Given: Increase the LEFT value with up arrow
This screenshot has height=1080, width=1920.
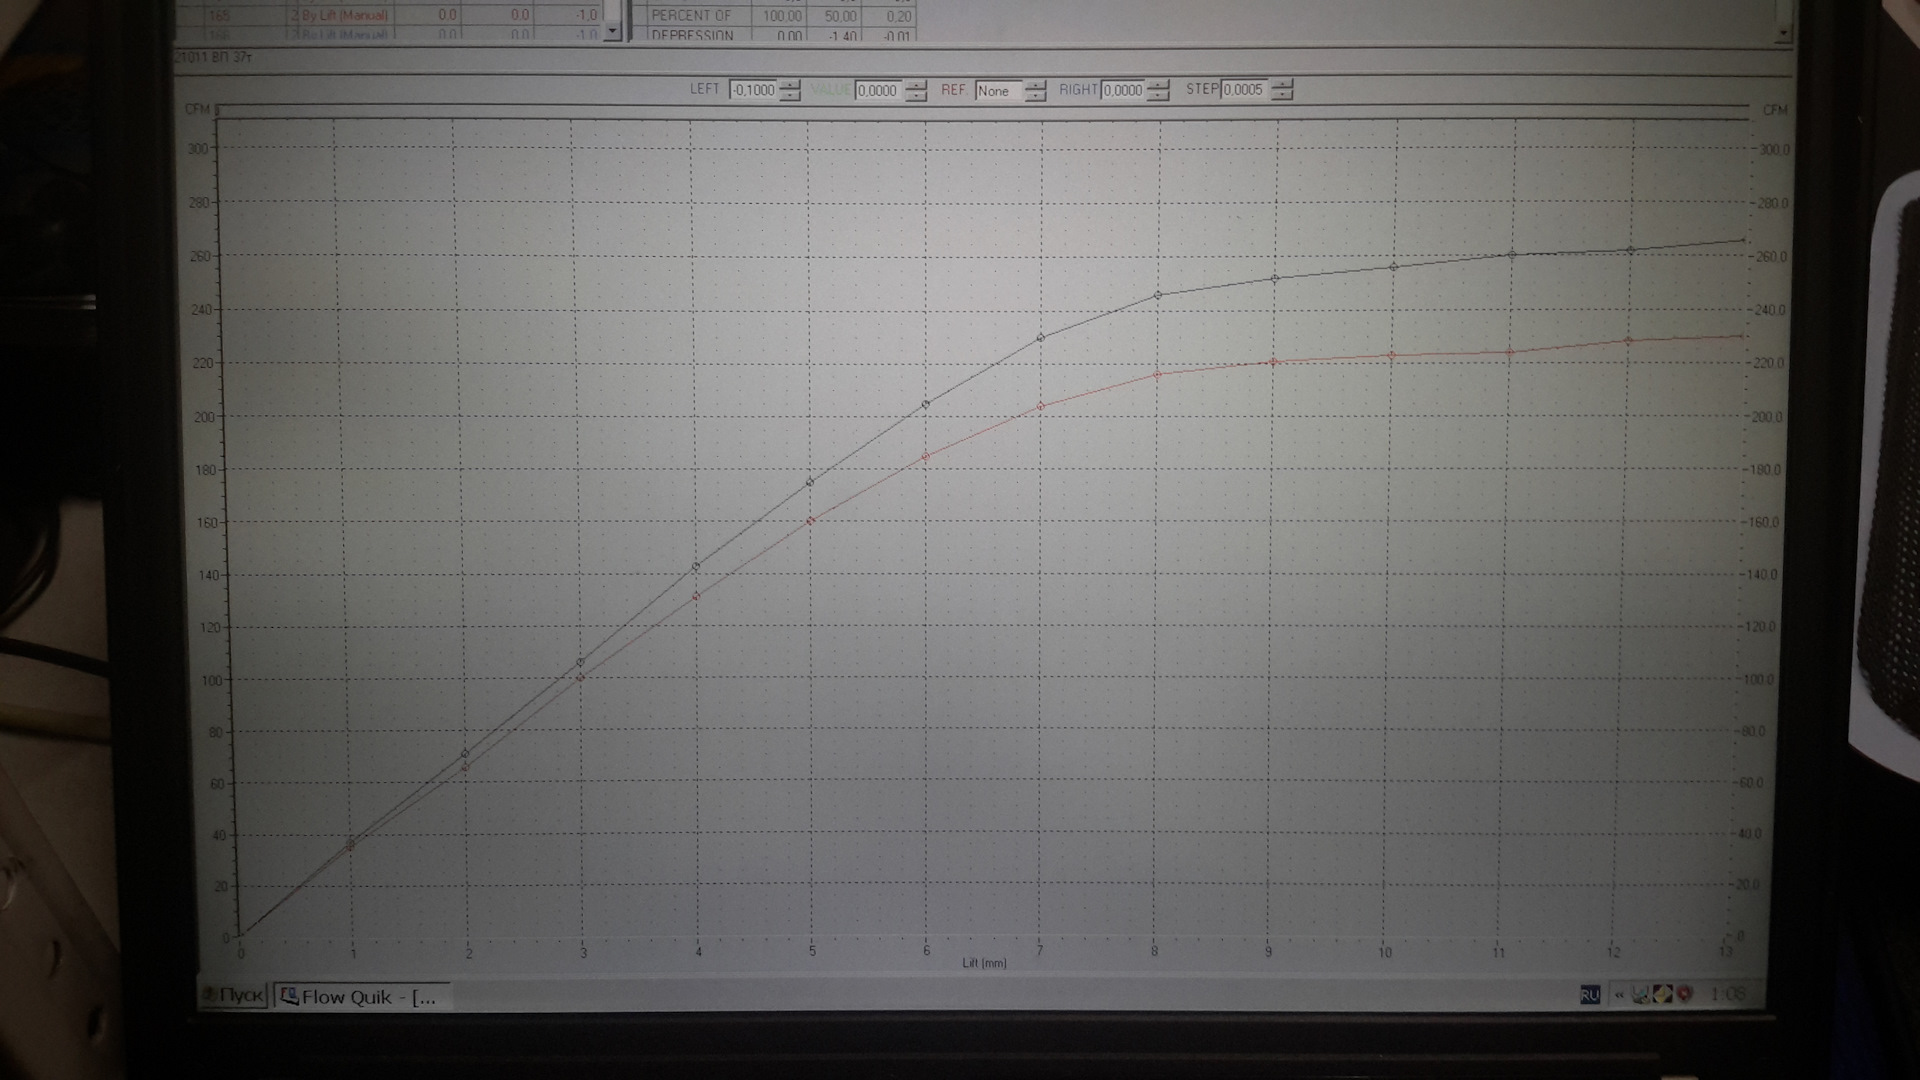Looking at the screenshot, I should (x=790, y=85).
